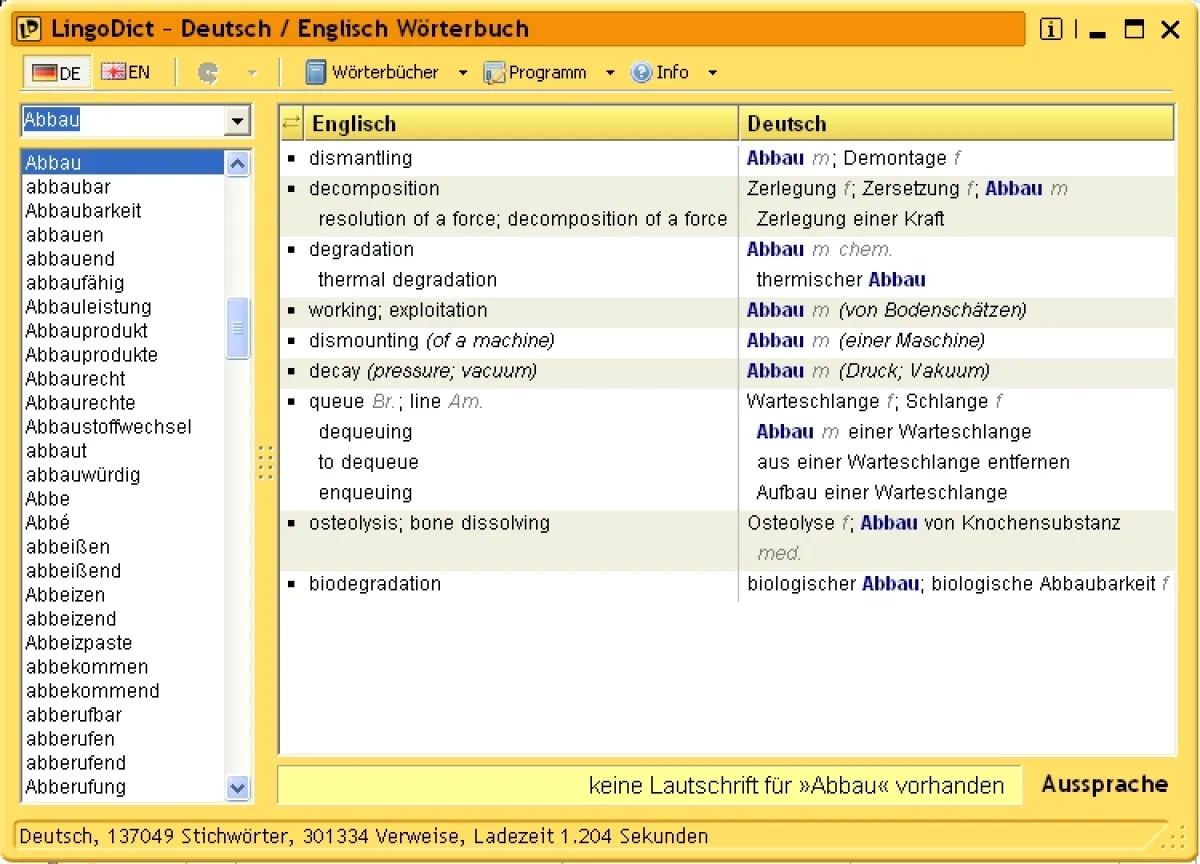Open the info icon in title bar
The image size is (1200, 864).
tap(1051, 30)
